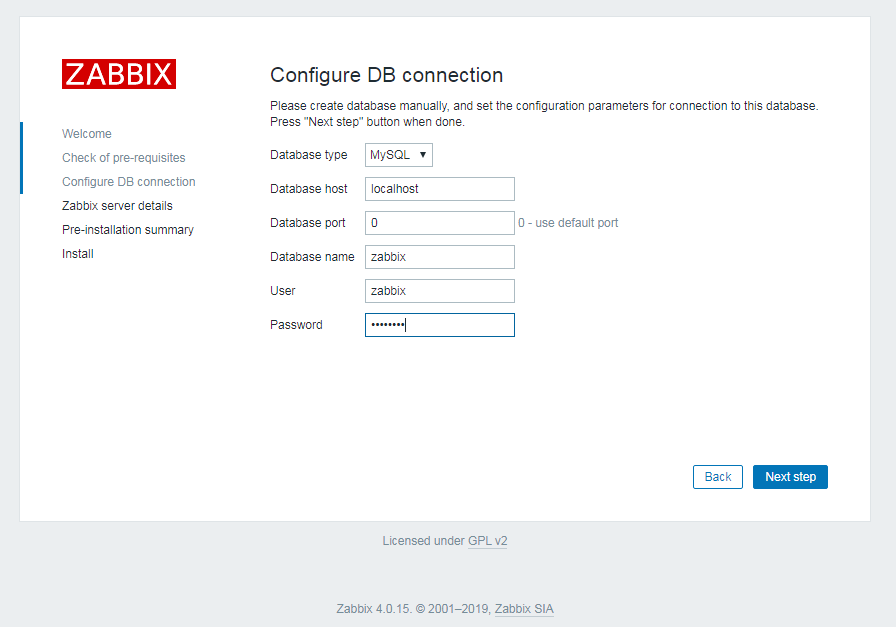This screenshot has width=896, height=627.
Task: Click inside the Password field
Action: (x=439, y=325)
